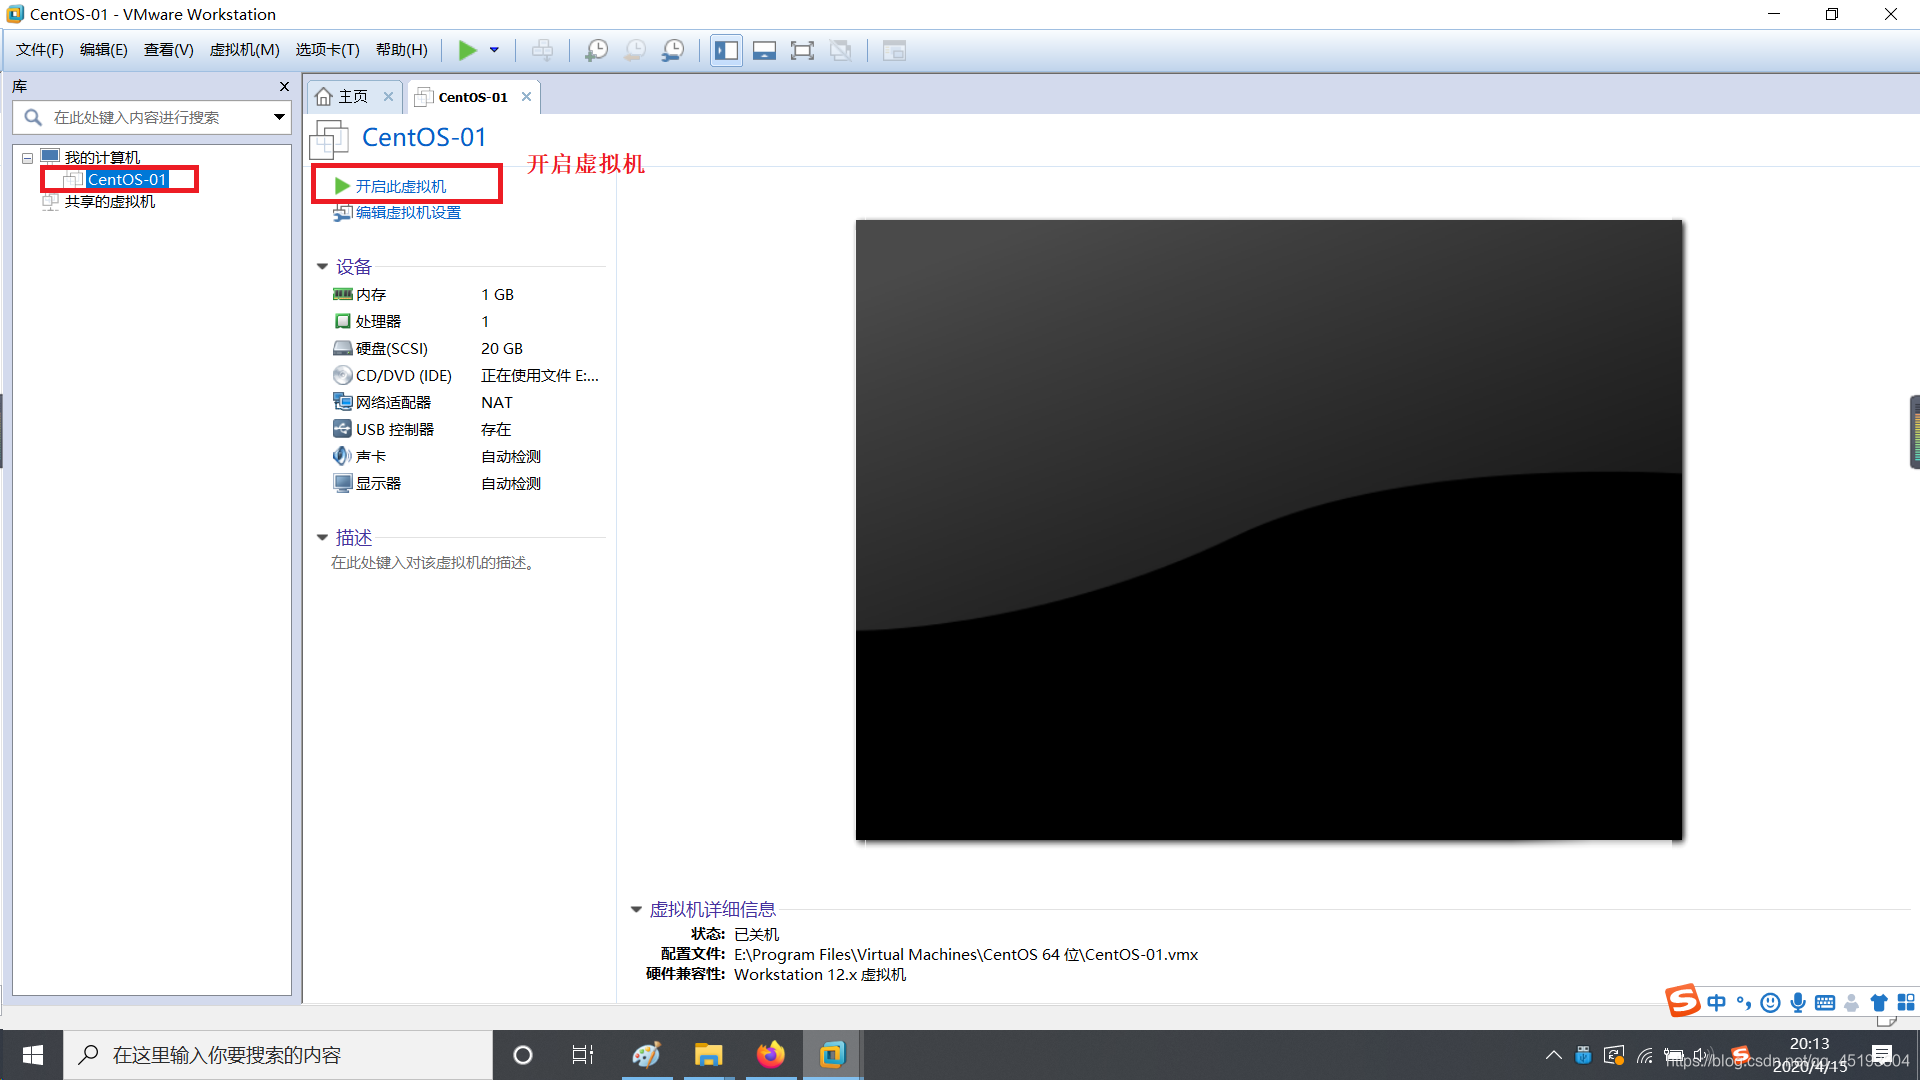Open the 文件(F) menu
This screenshot has height=1080, width=1920.
click(40, 50)
